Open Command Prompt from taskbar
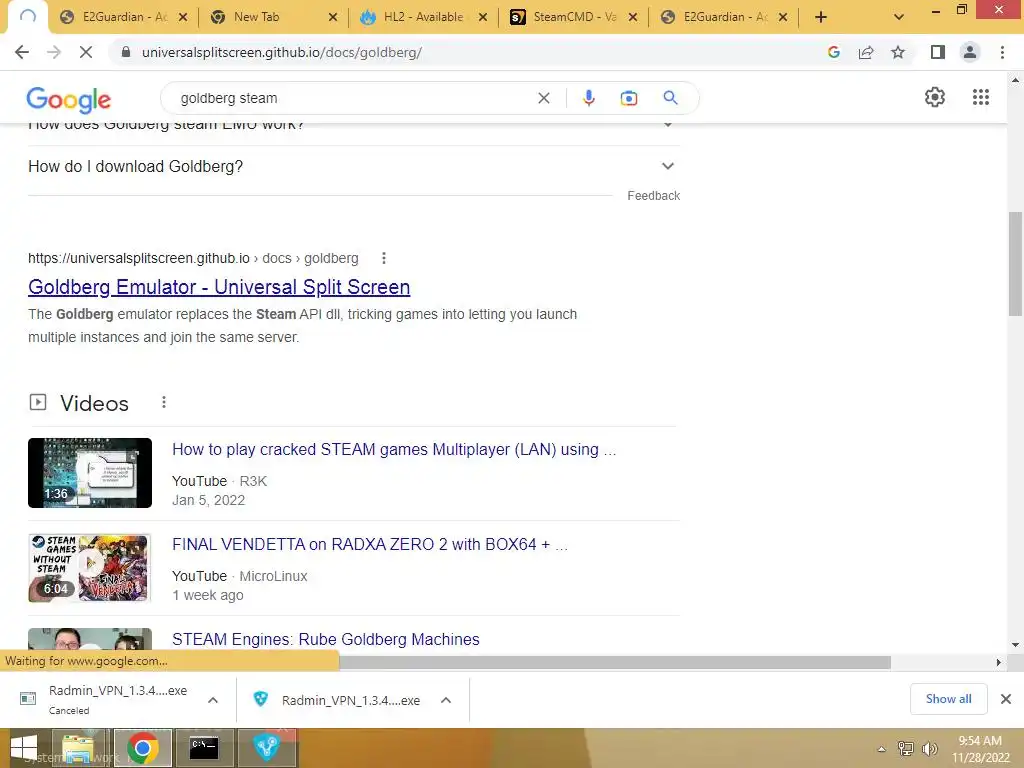 pyautogui.click(x=204, y=748)
